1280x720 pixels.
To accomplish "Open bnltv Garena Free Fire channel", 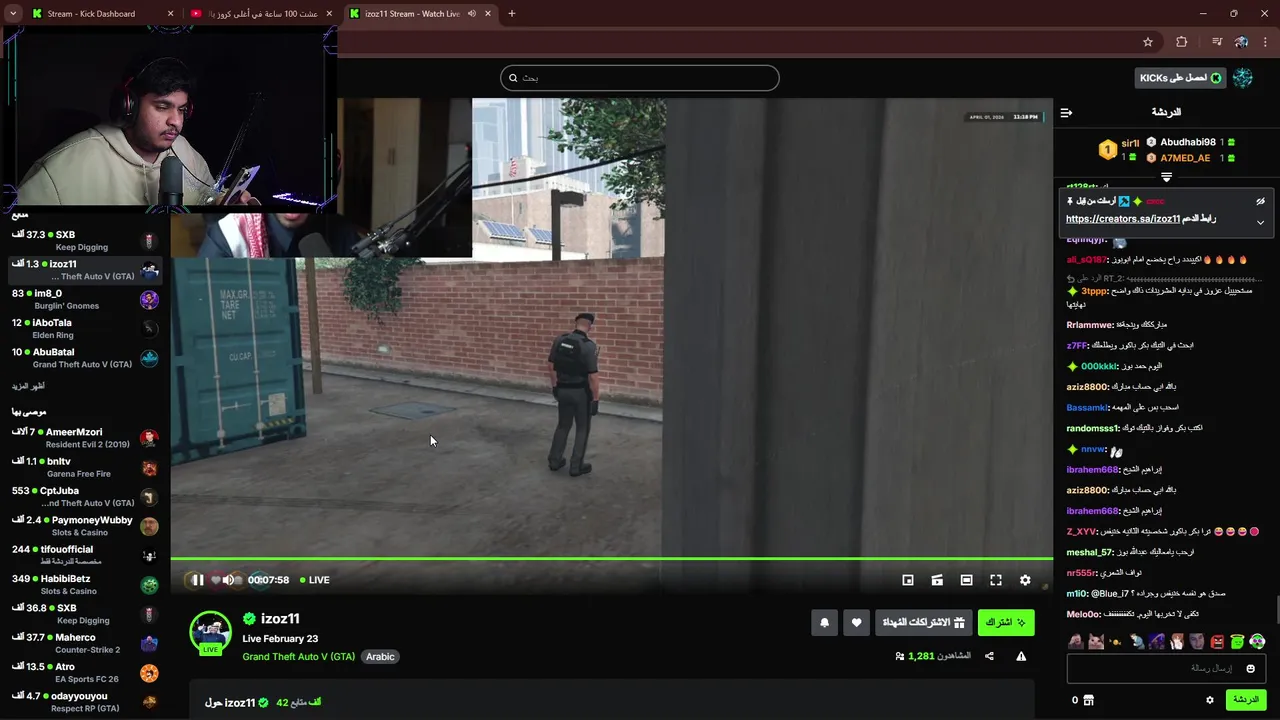I will click(x=85, y=467).
